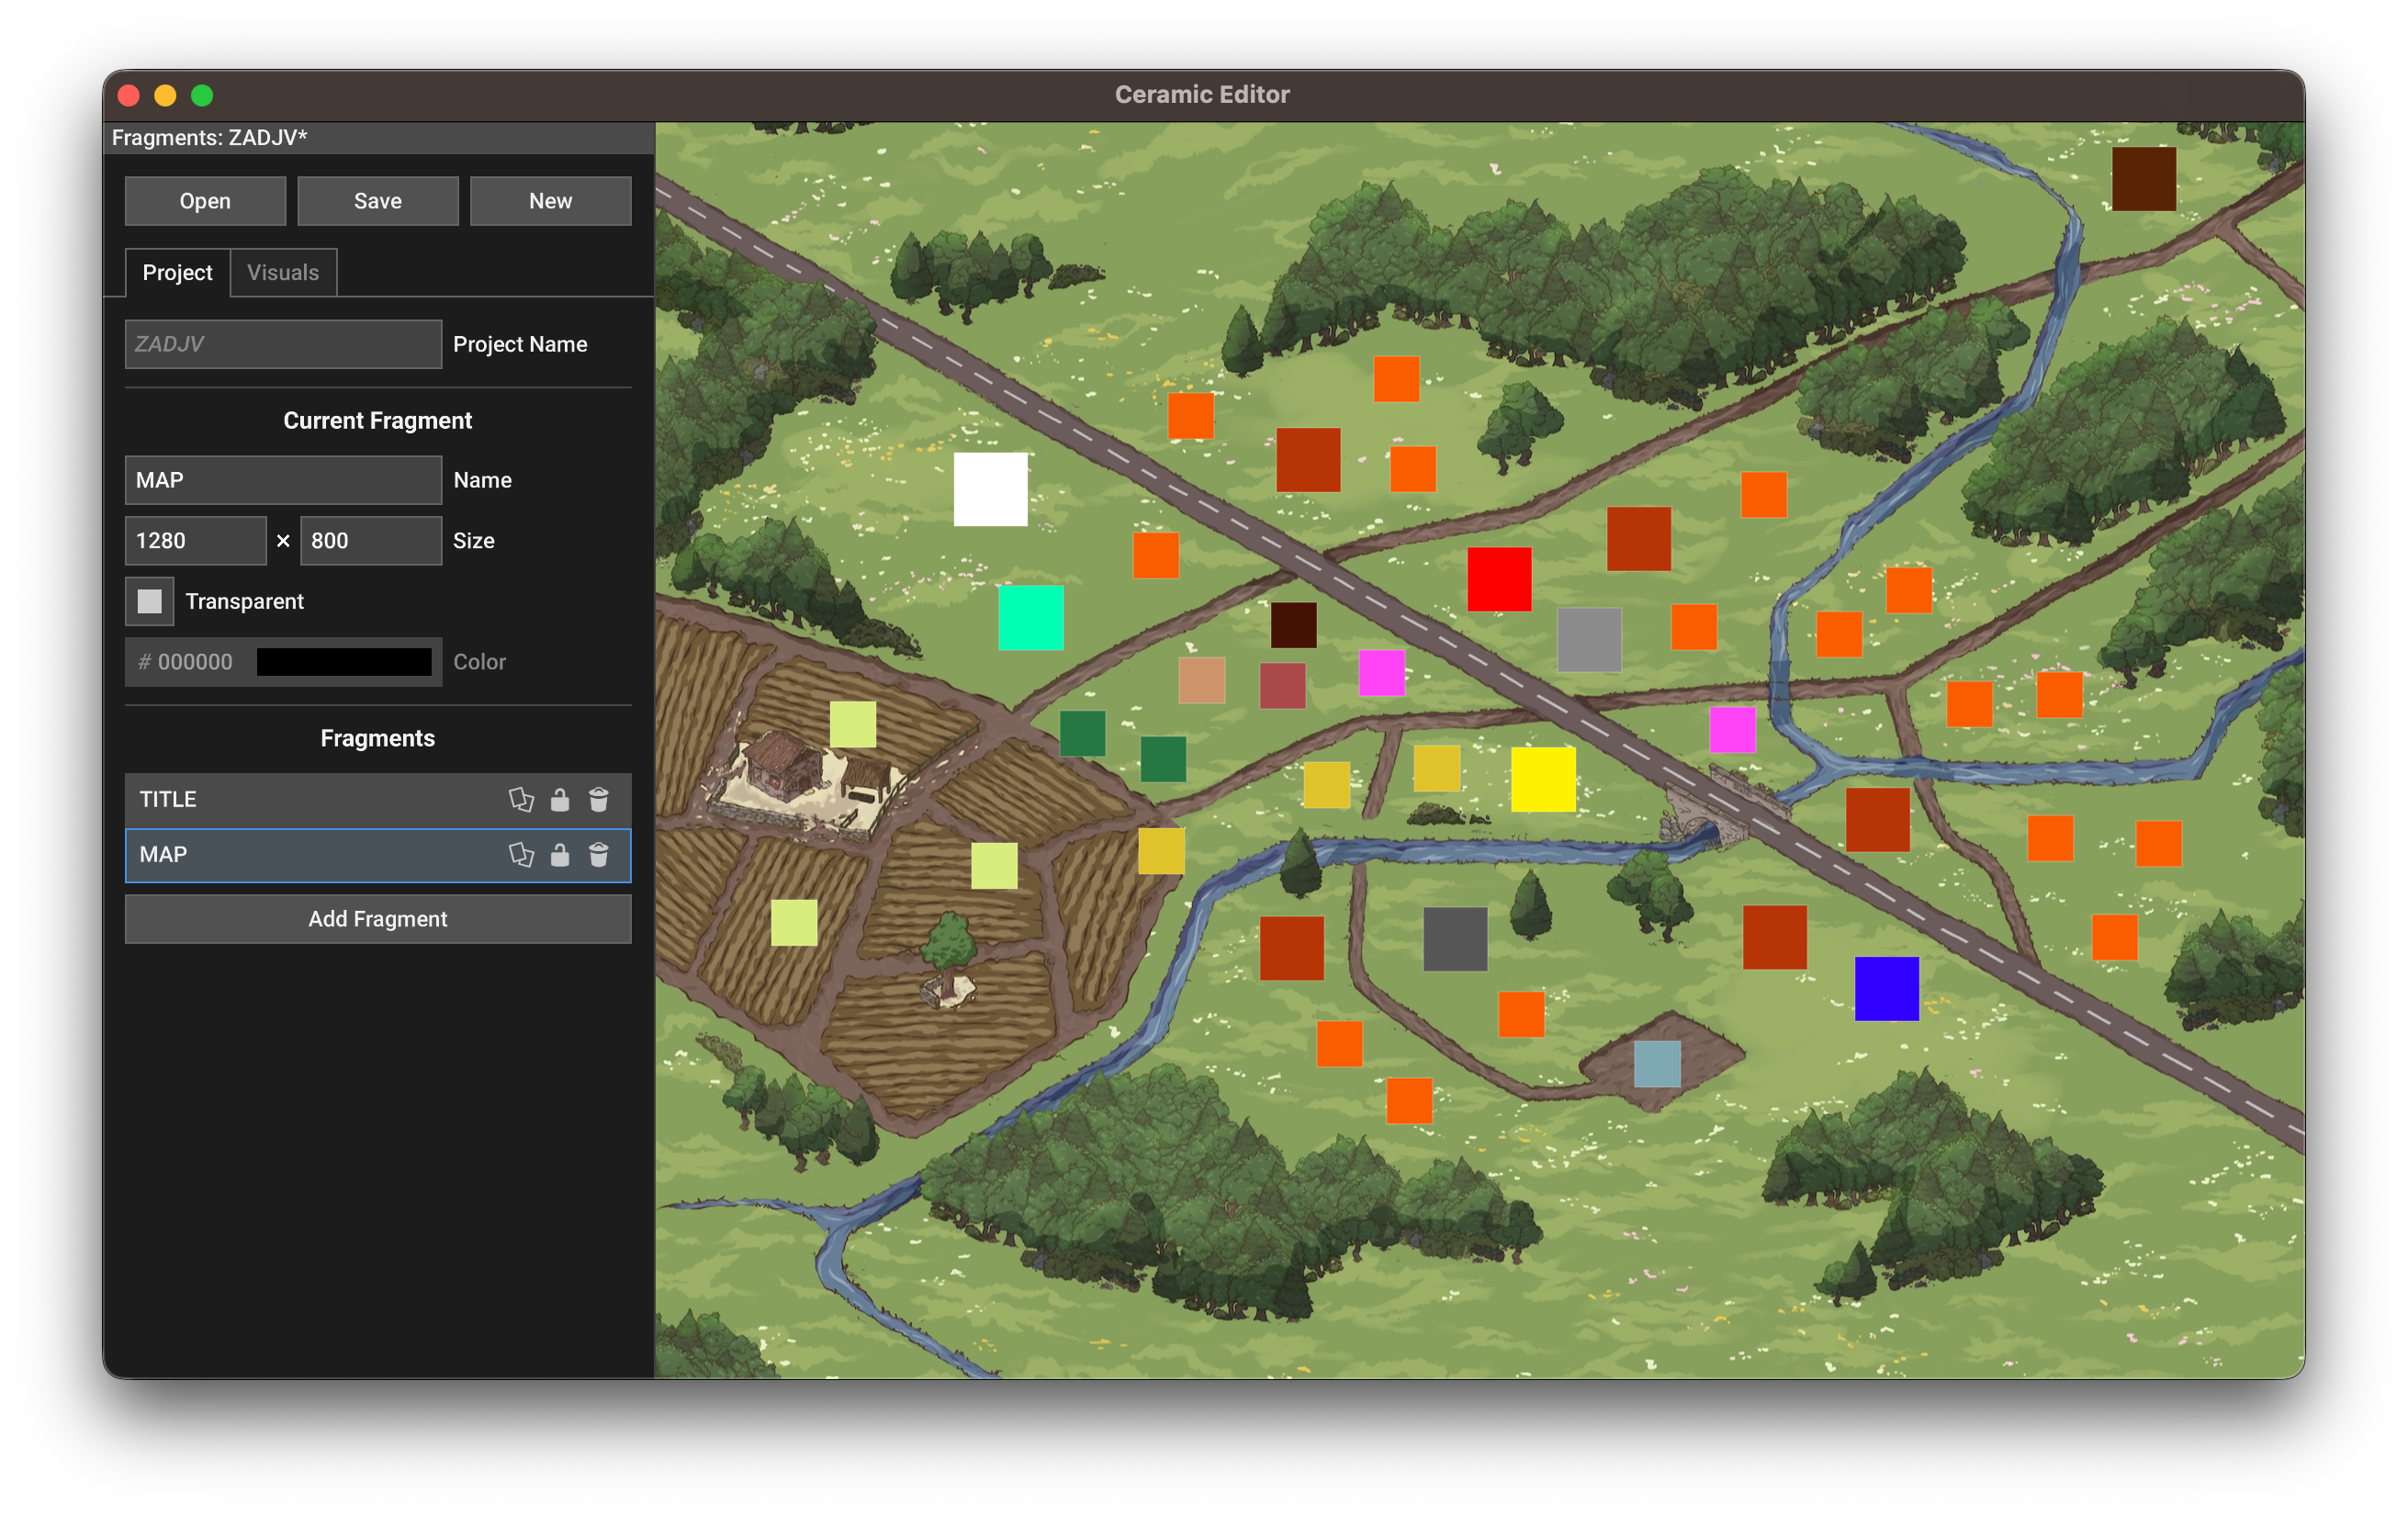Screen dimensions: 2408x1515
Task: Duplicate the TITLE fragment
Action: point(521,799)
